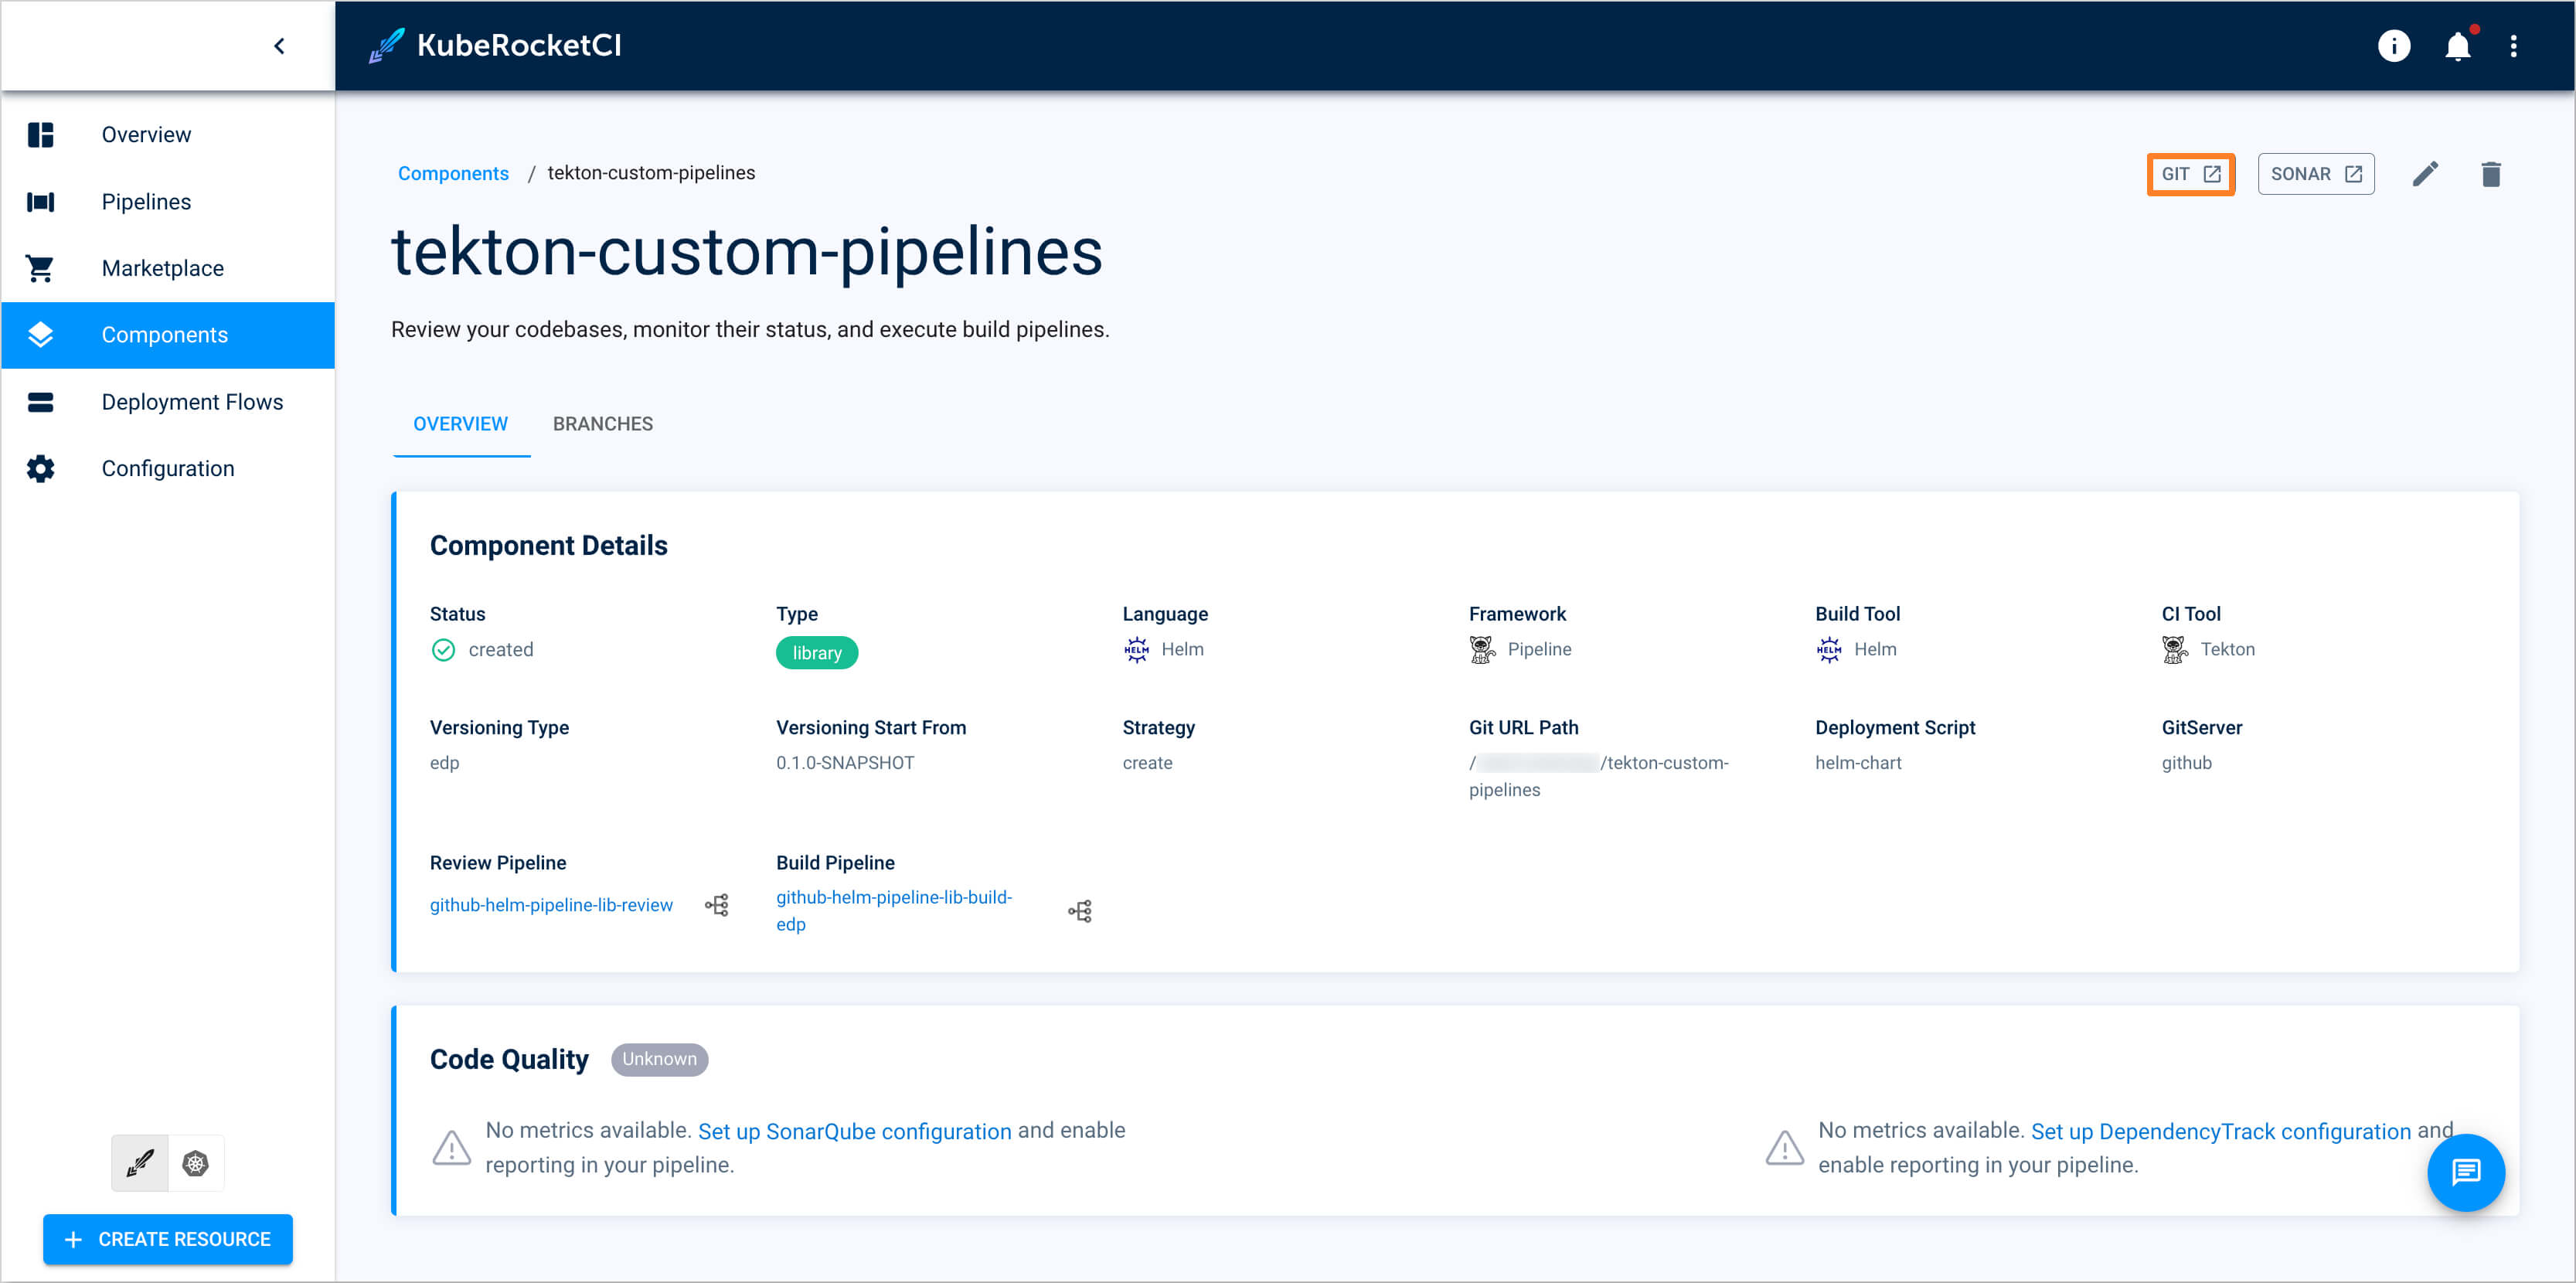This screenshot has width=2576, height=1283.
Task: Delete the component via trash icon
Action: pyautogui.click(x=2491, y=173)
